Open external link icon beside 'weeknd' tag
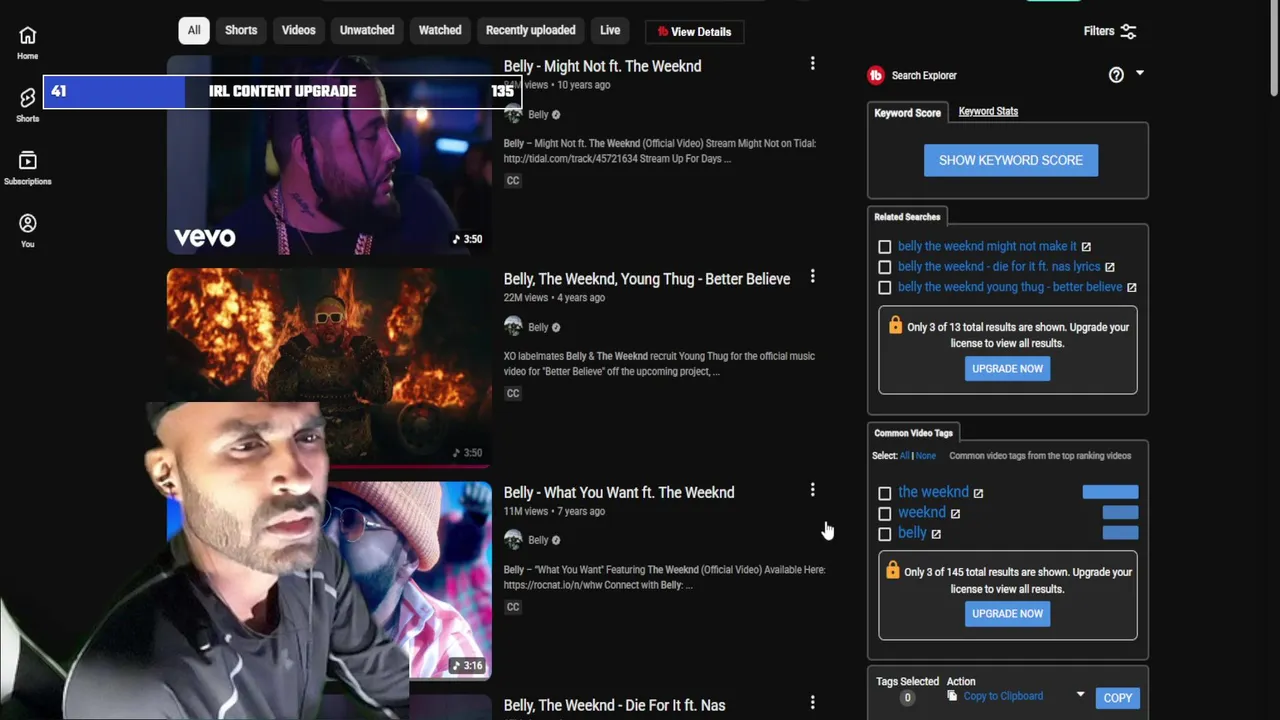Screen dimensions: 1280x720 (955, 513)
